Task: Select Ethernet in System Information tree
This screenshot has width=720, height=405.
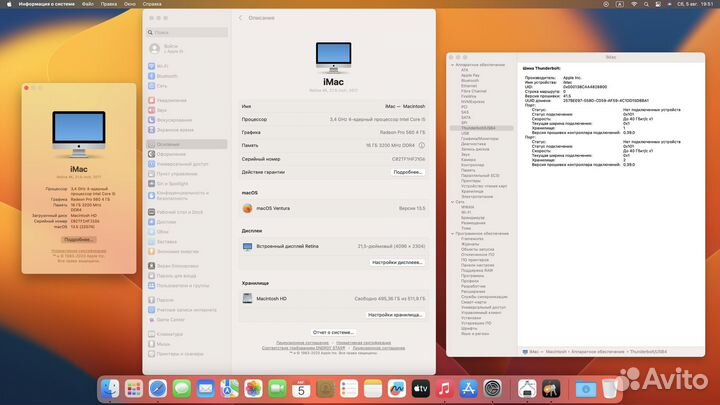Action: pyautogui.click(x=469, y=86)
